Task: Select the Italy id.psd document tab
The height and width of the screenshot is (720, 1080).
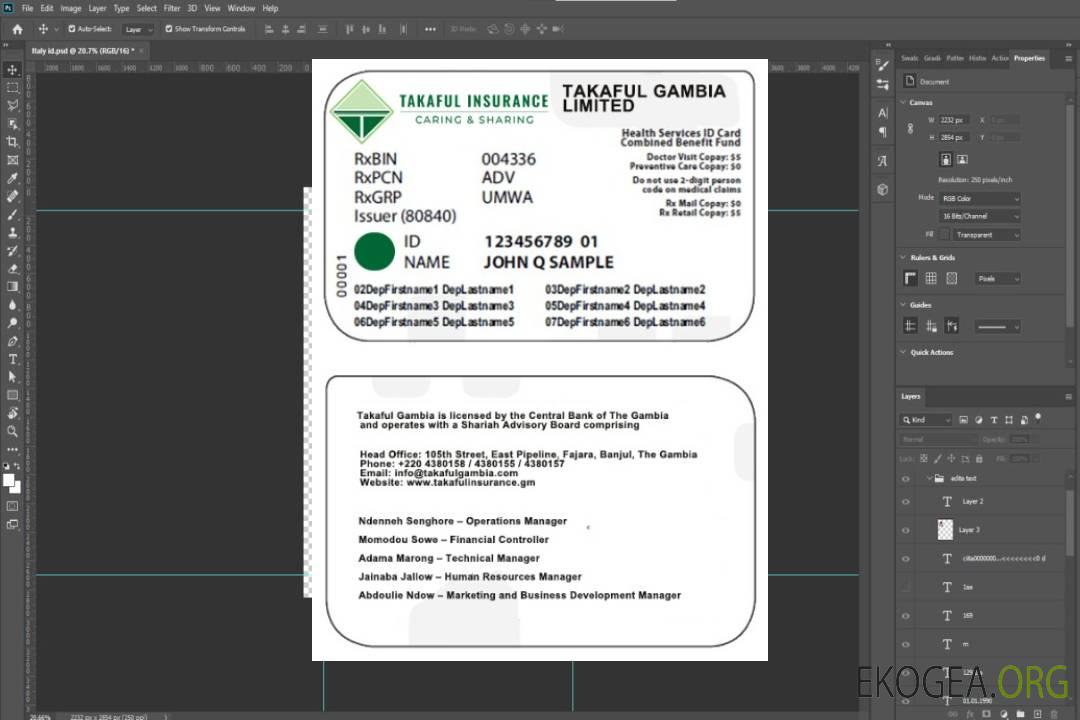Action: tap(81, 51)
